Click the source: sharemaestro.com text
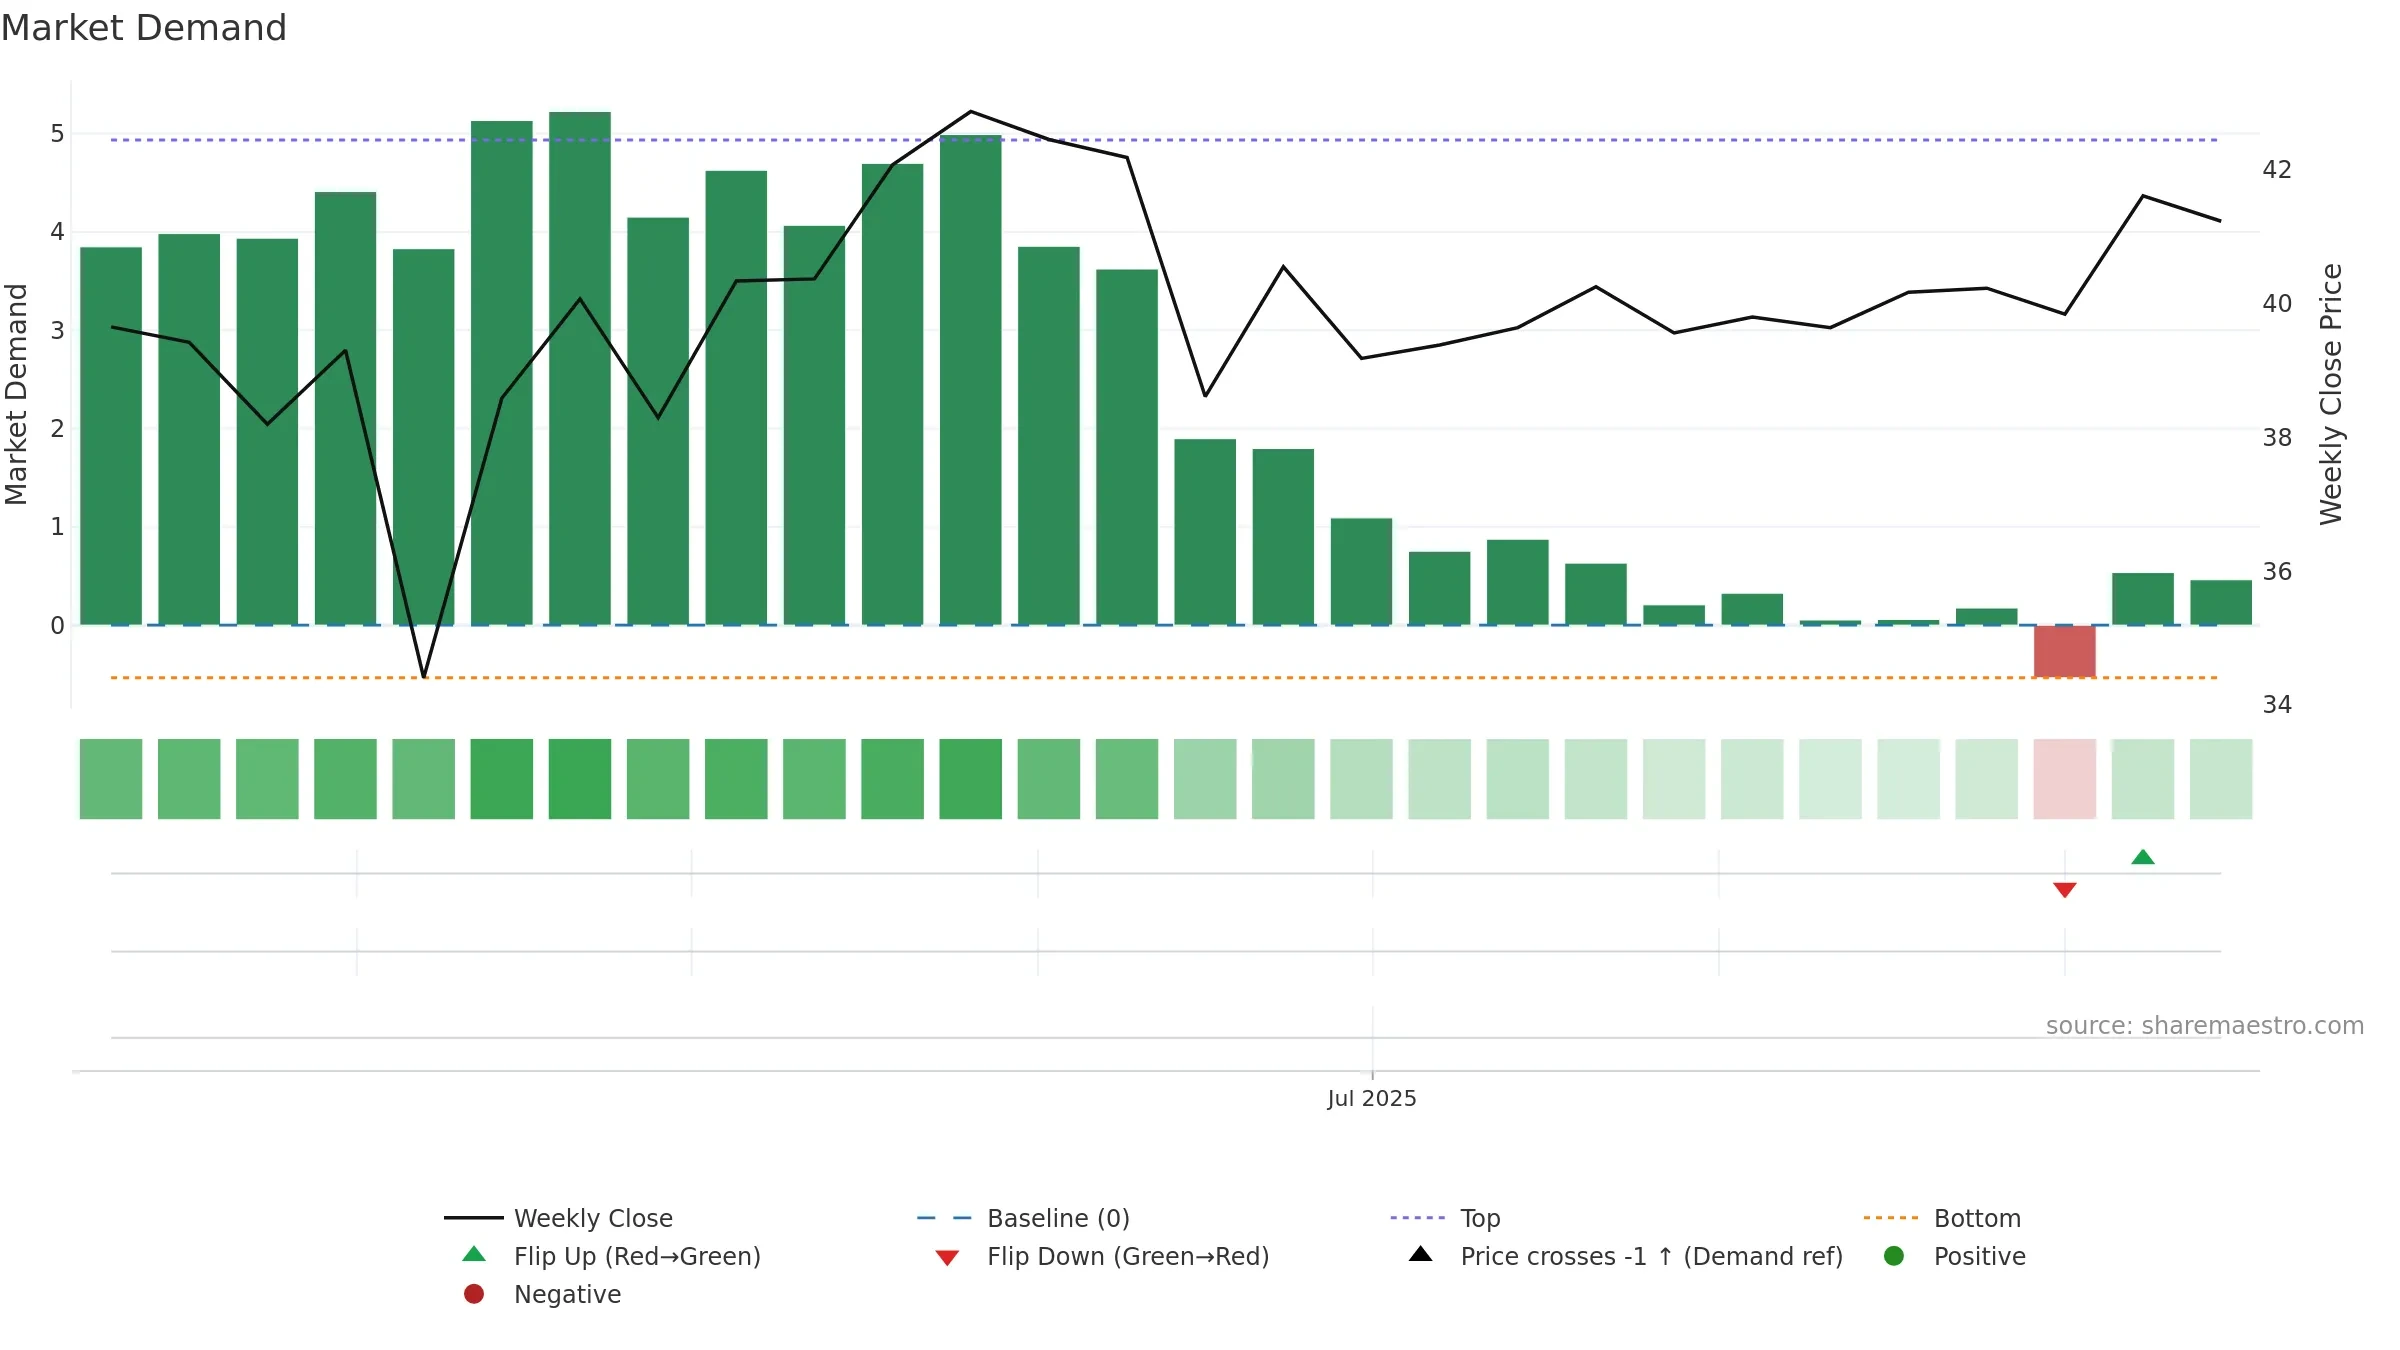The height and width of the screenshot is (1350, 2400). point(2205,1025)
